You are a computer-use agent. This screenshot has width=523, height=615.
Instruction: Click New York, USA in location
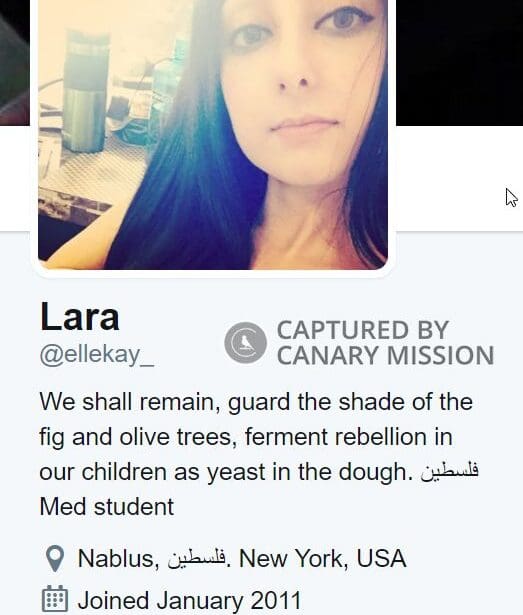click(x=323, y=558)
